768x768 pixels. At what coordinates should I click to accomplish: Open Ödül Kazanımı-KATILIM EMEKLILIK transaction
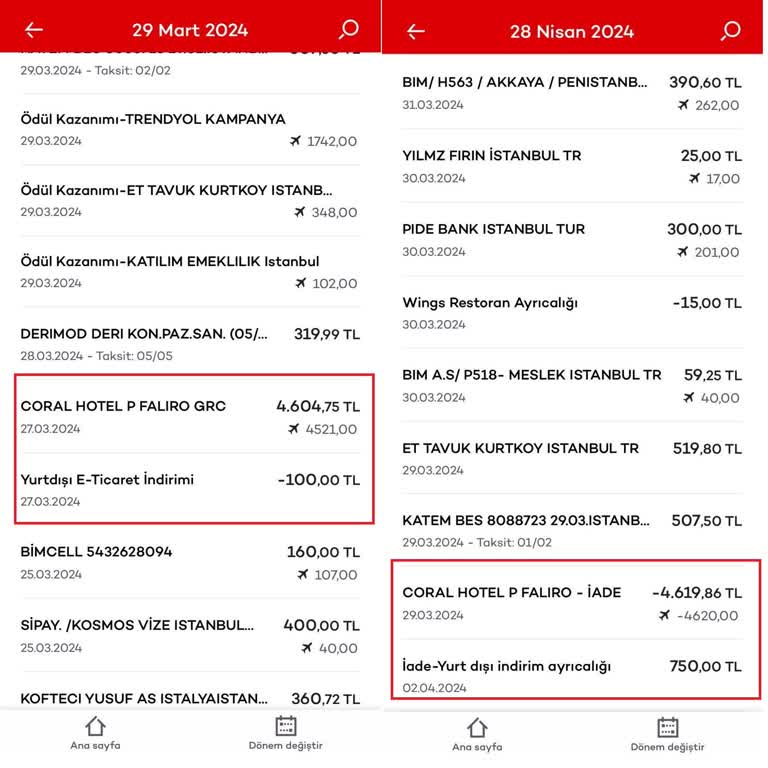pos(190,271)
